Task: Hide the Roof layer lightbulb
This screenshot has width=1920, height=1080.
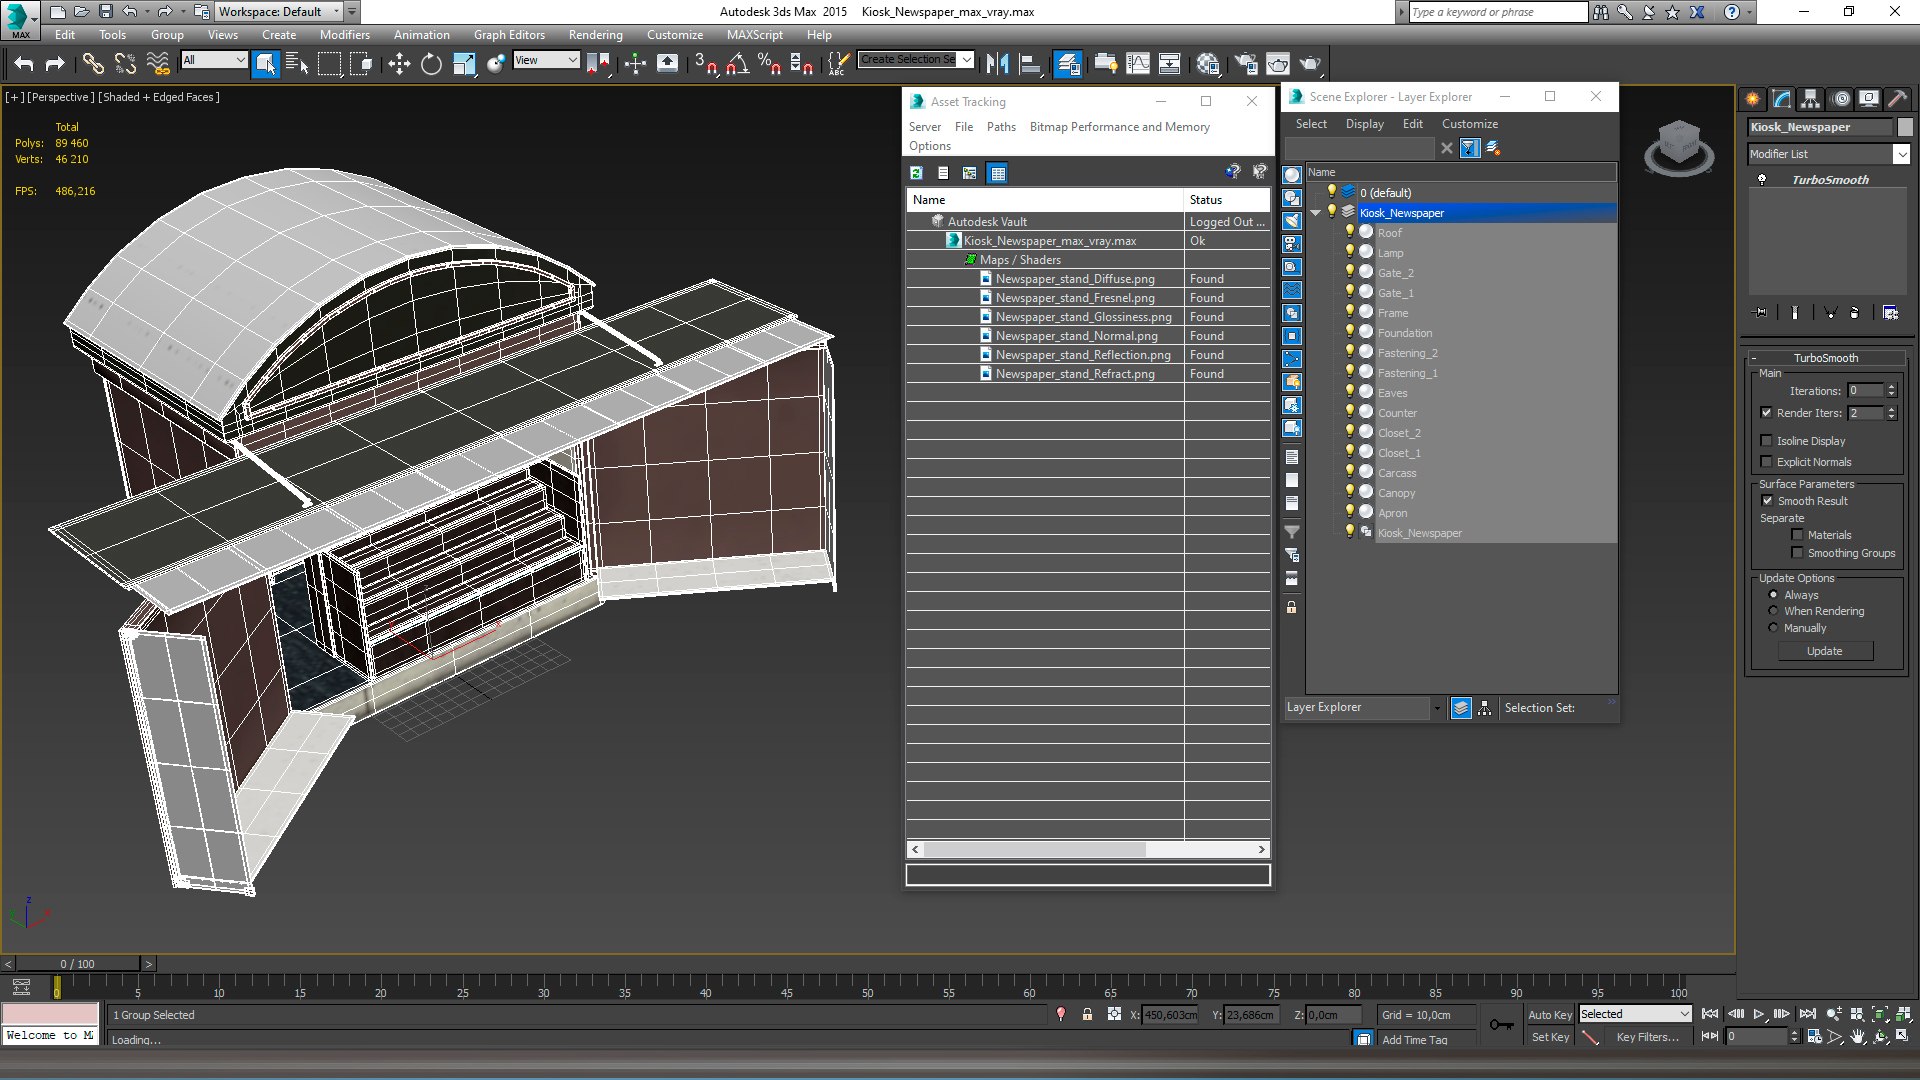Action: [x=1349, y=232]
